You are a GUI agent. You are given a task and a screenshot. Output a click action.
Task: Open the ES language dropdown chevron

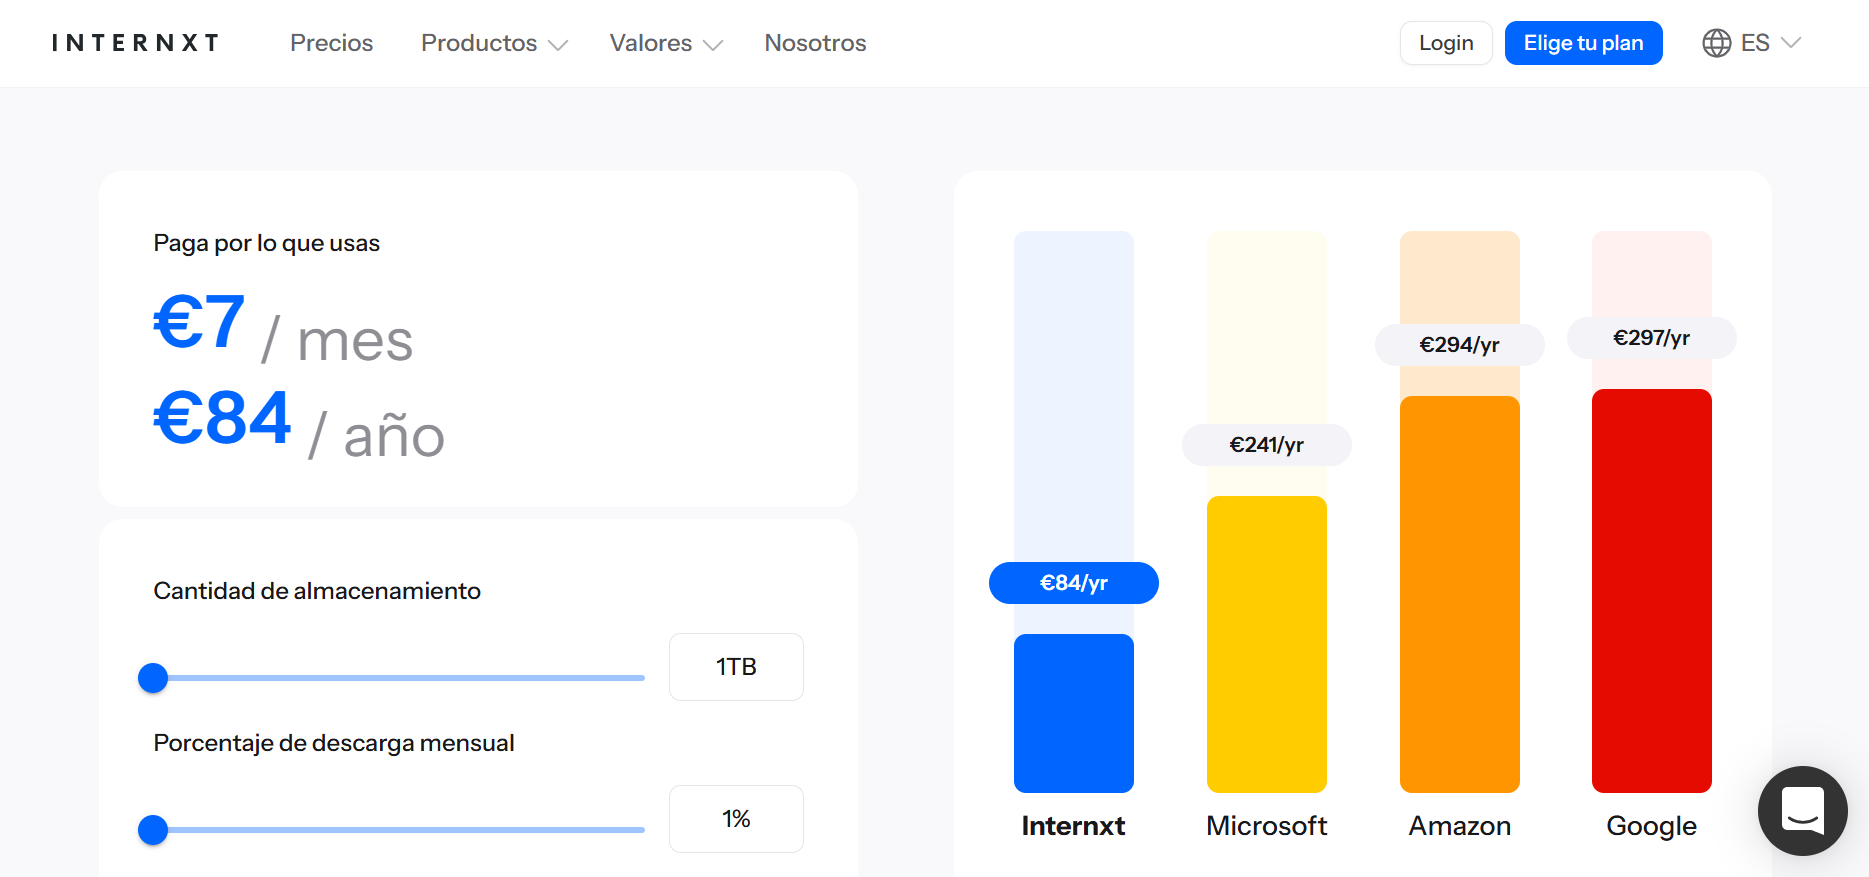[1791, 43]
